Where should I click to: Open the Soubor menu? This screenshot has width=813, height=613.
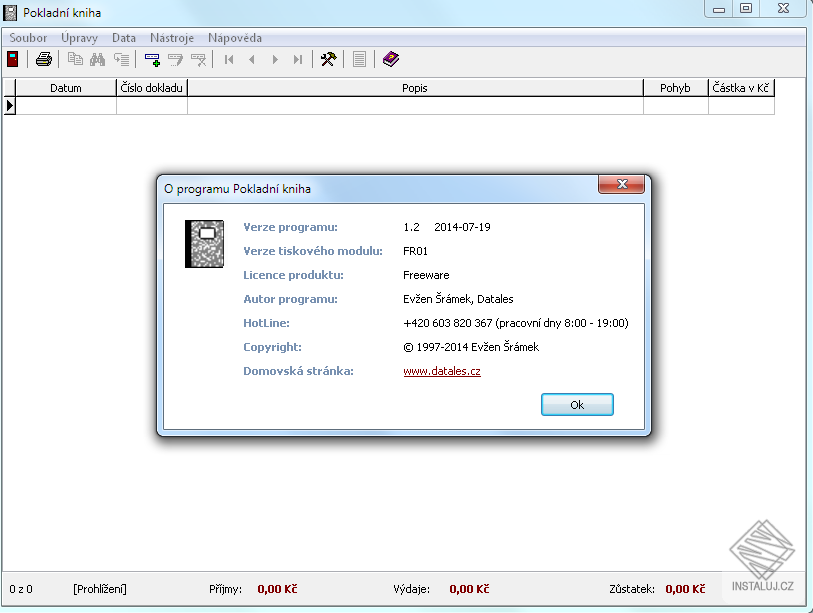pos(28,38)
